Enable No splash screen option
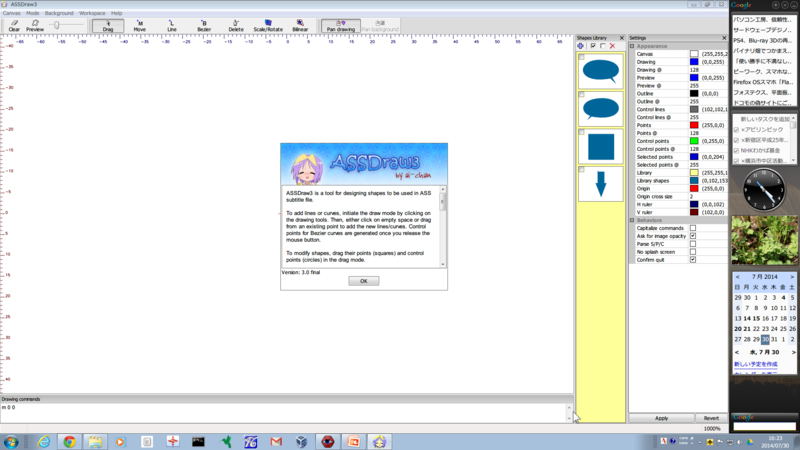Viewport: 800px width, 450px height. (x=693, y=252)
